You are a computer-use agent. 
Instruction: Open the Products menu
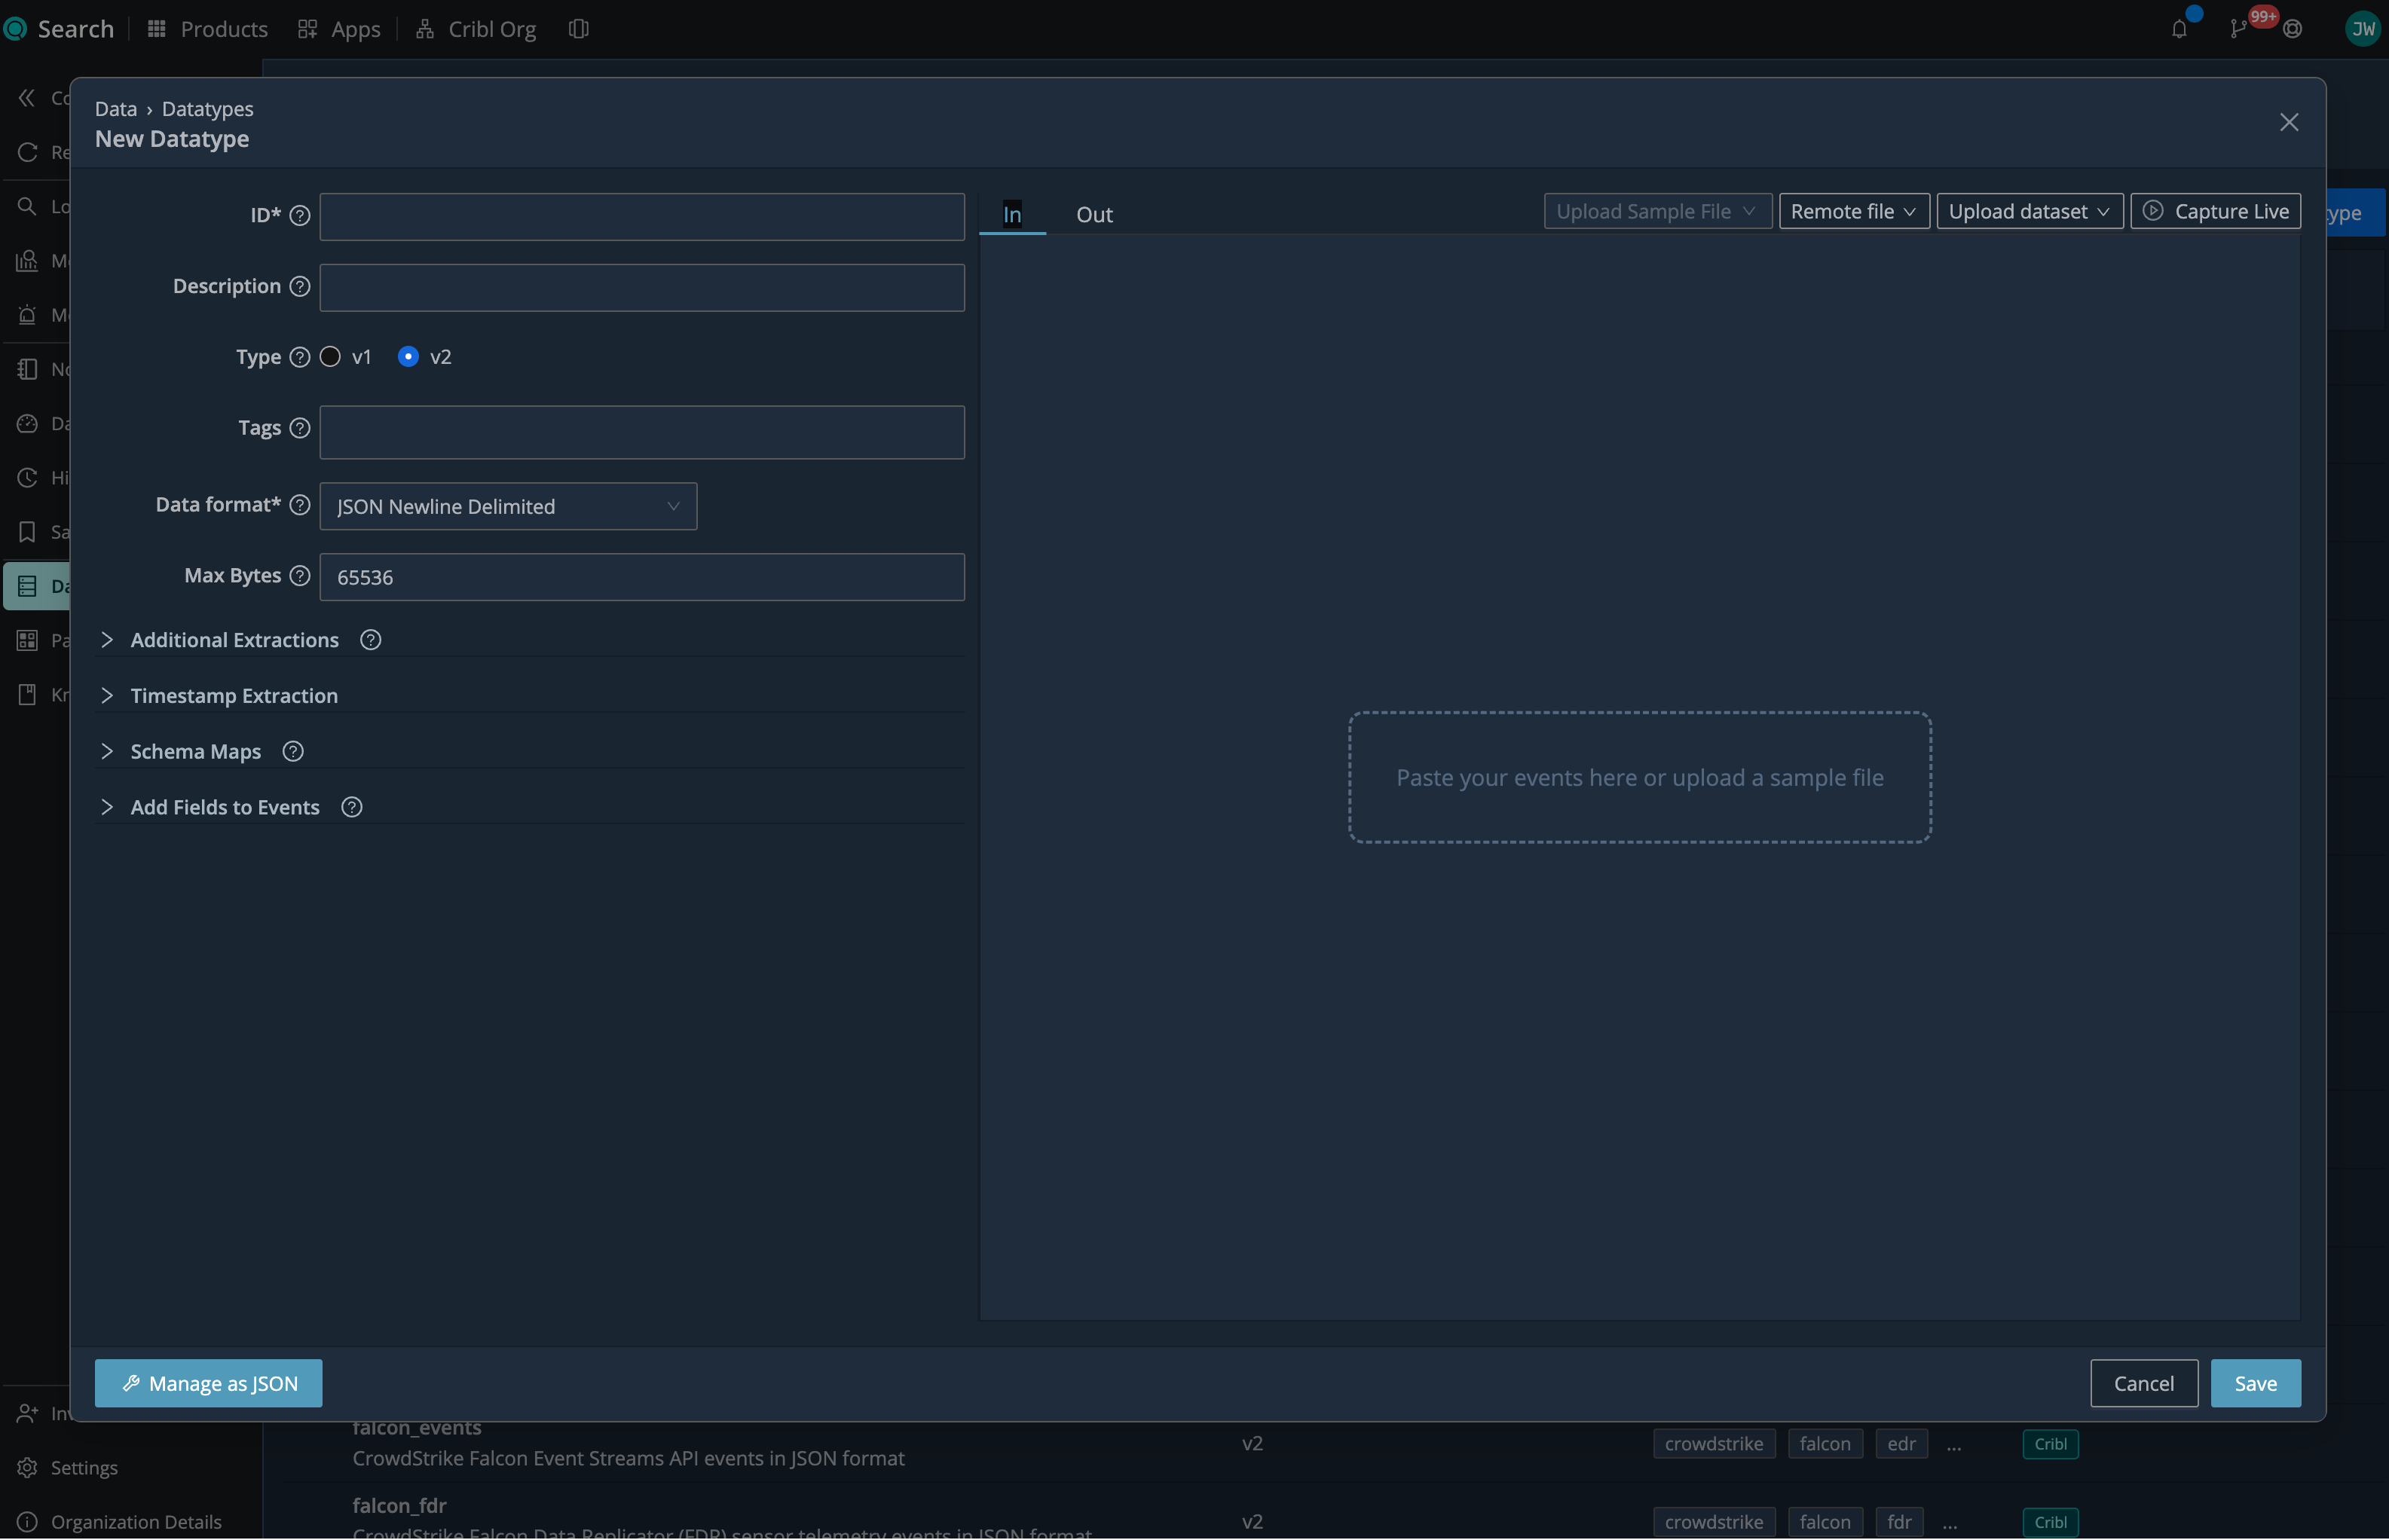point(208,29)
